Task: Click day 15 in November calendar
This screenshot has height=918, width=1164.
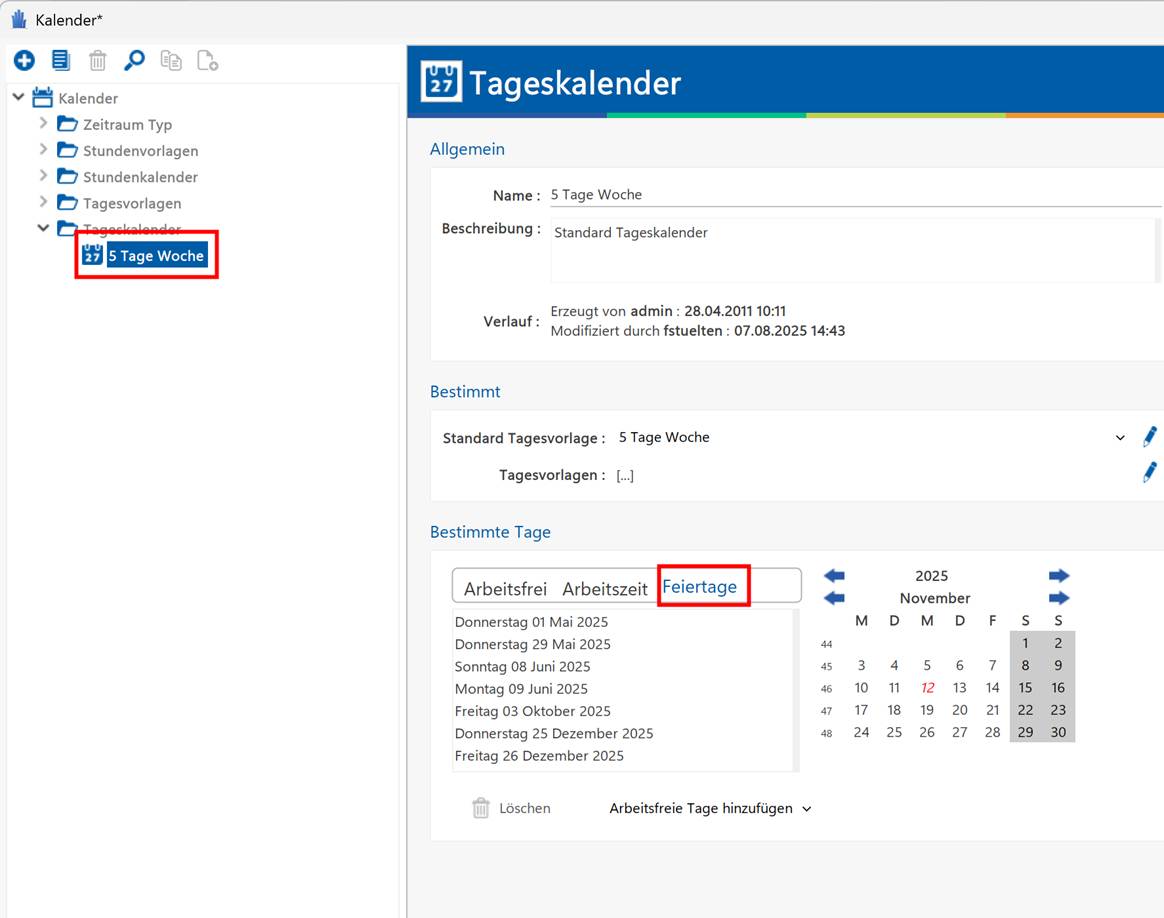Action: 1025,688
